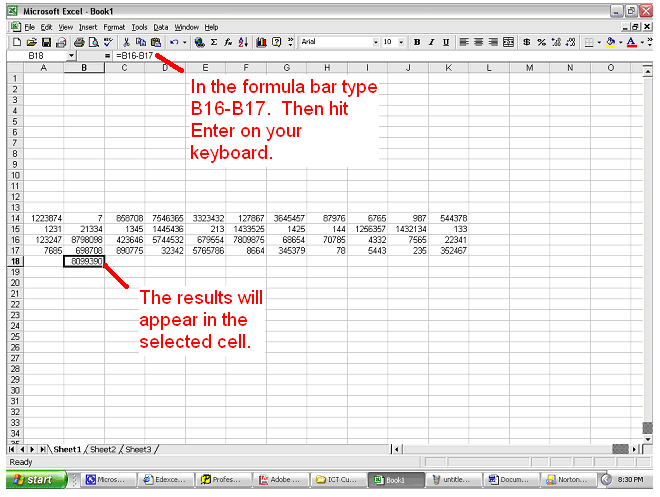
Task: Open the Format menu
Action: coord(114,27)
